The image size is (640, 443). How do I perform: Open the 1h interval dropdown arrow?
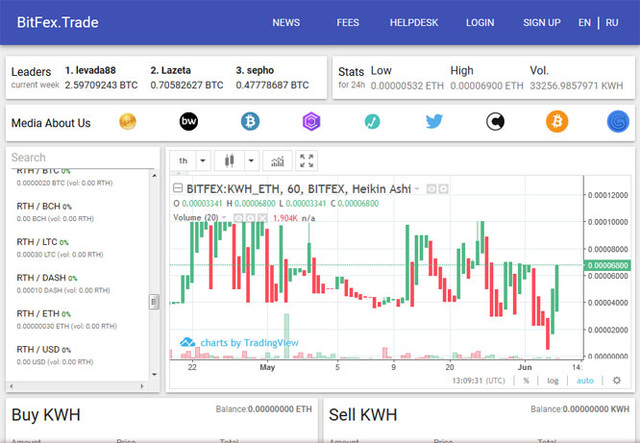click(203, 160)
